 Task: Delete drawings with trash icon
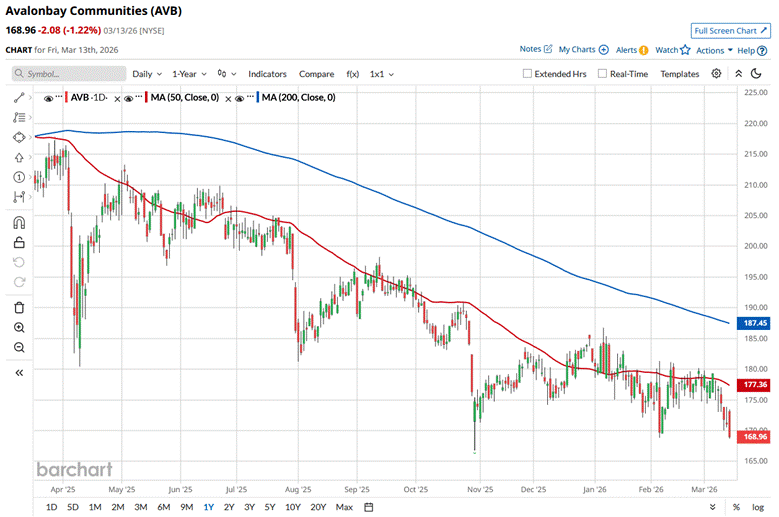pyautogui.click(x=19, y=308)
